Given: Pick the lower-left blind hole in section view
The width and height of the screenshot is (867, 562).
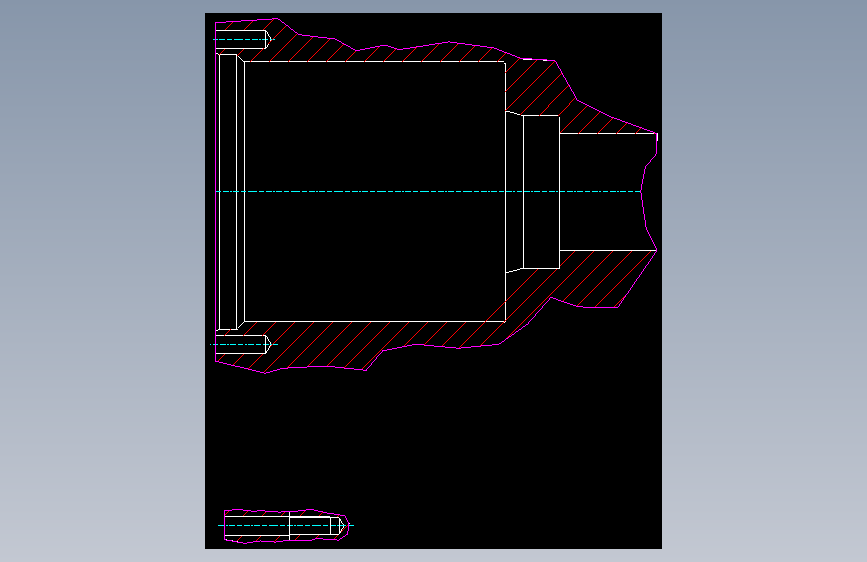Looking at the screenshot, I should pos(243,344).
